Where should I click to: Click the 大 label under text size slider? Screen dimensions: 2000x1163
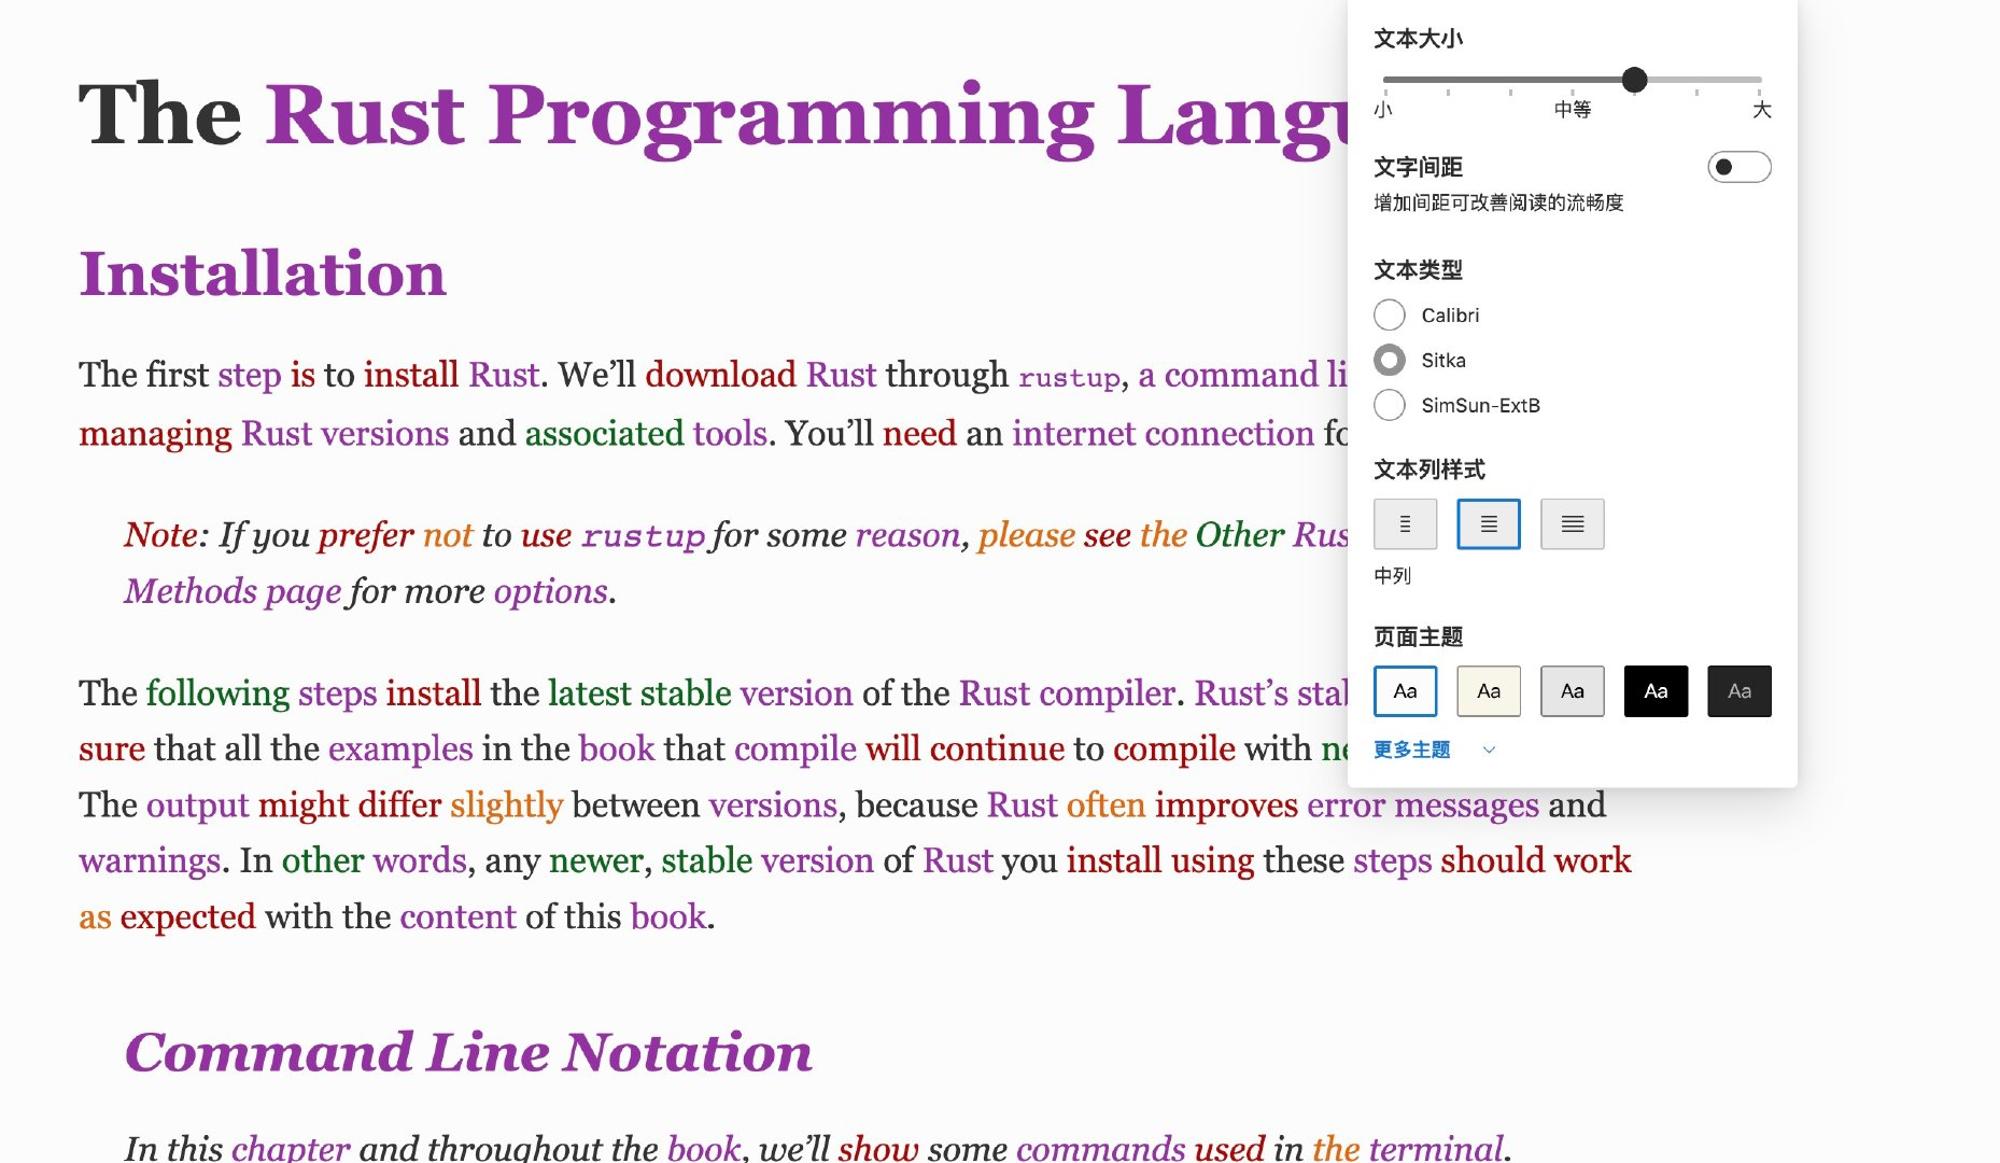click(1762, 109)
